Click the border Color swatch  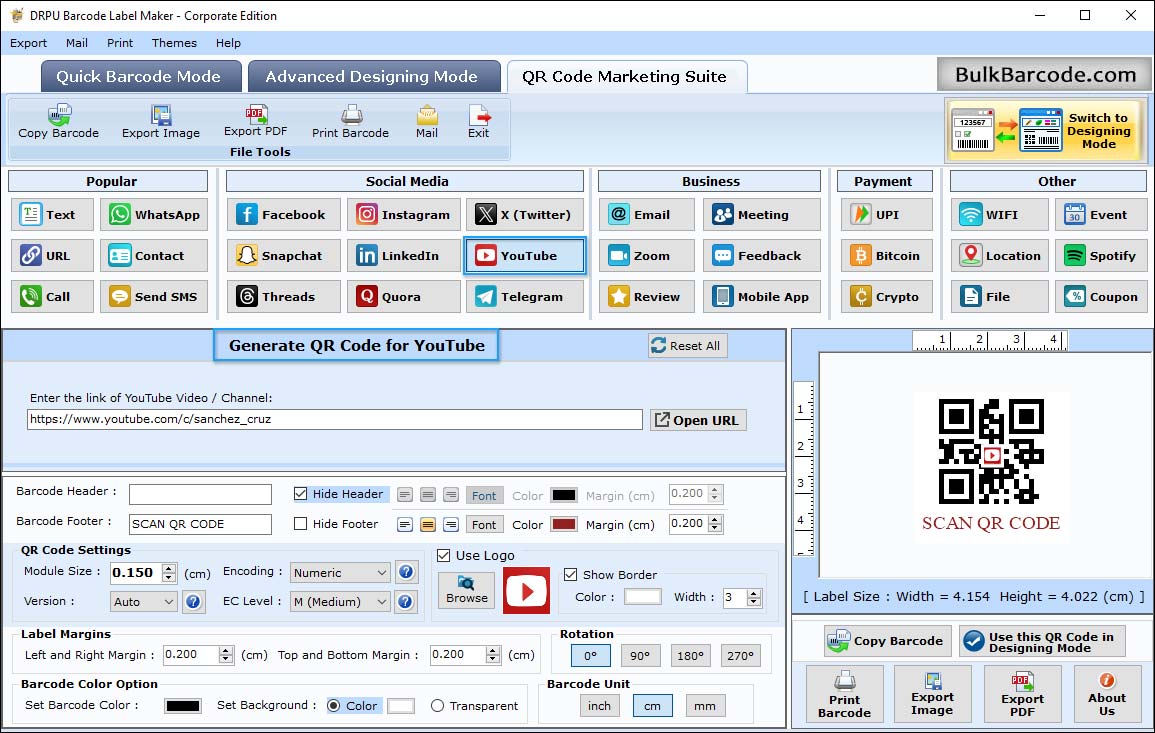(x=642, y=597)
